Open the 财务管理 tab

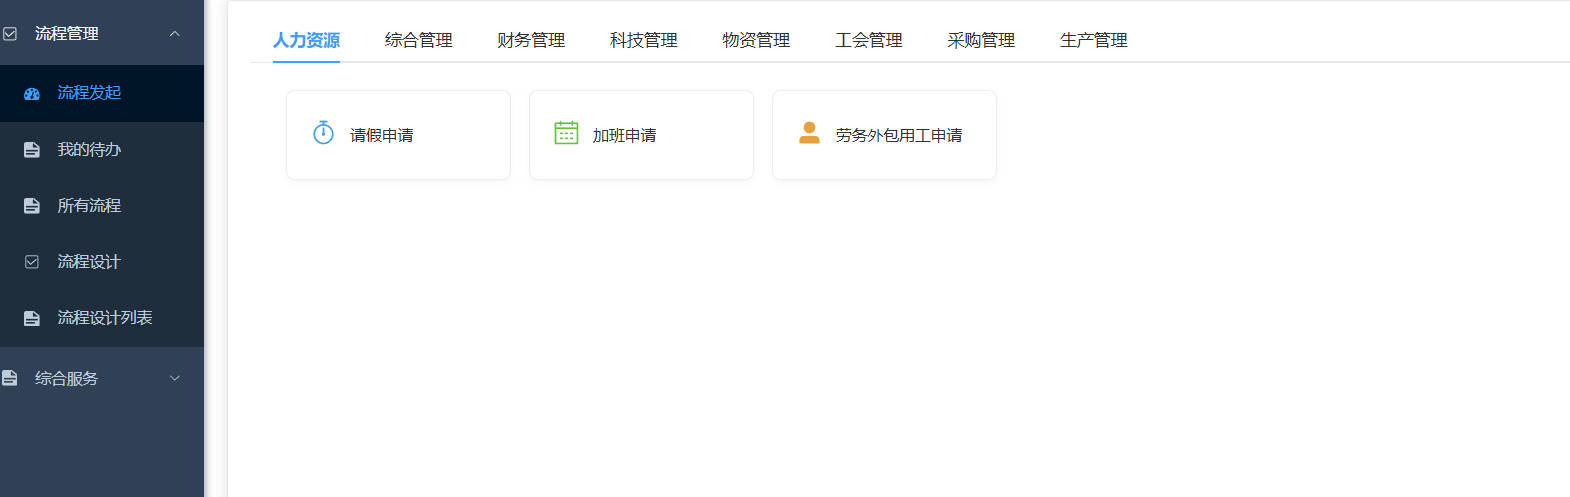[x=531, y=40]
